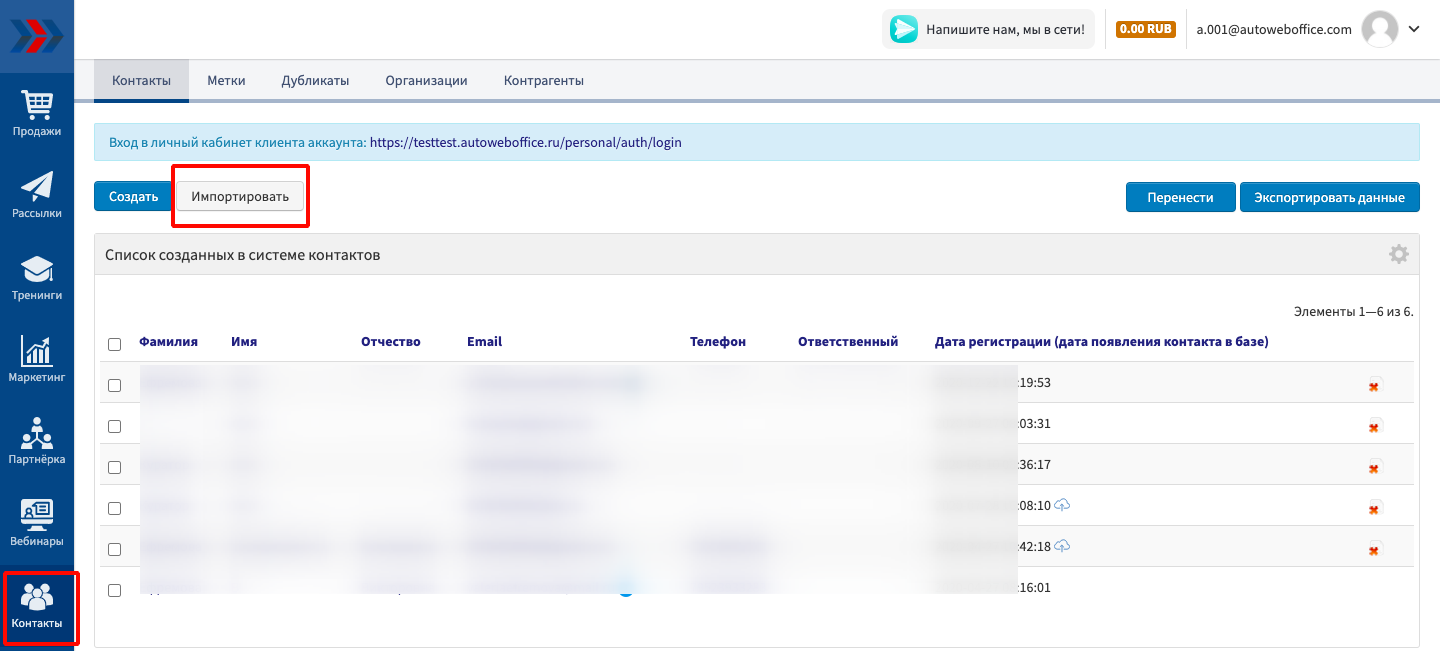The height and width of the screenshot is (651, 1440).
Task: Open the Вебинары section icon
Action: [37, 523]
